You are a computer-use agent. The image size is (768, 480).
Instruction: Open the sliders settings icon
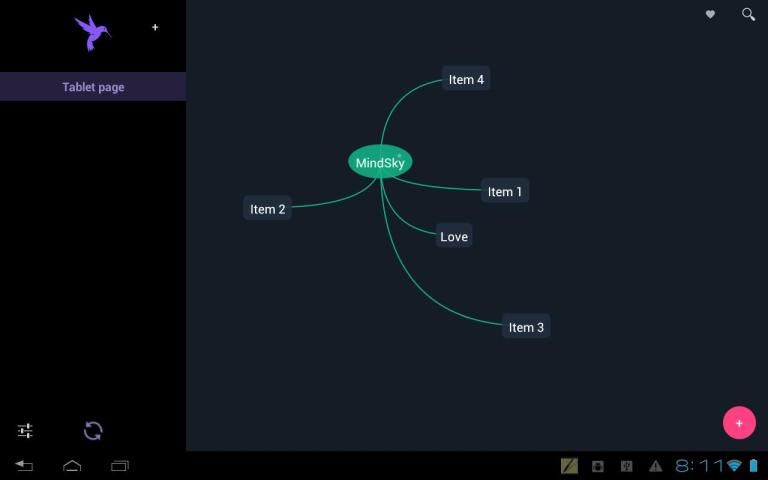tap(25, 431)
